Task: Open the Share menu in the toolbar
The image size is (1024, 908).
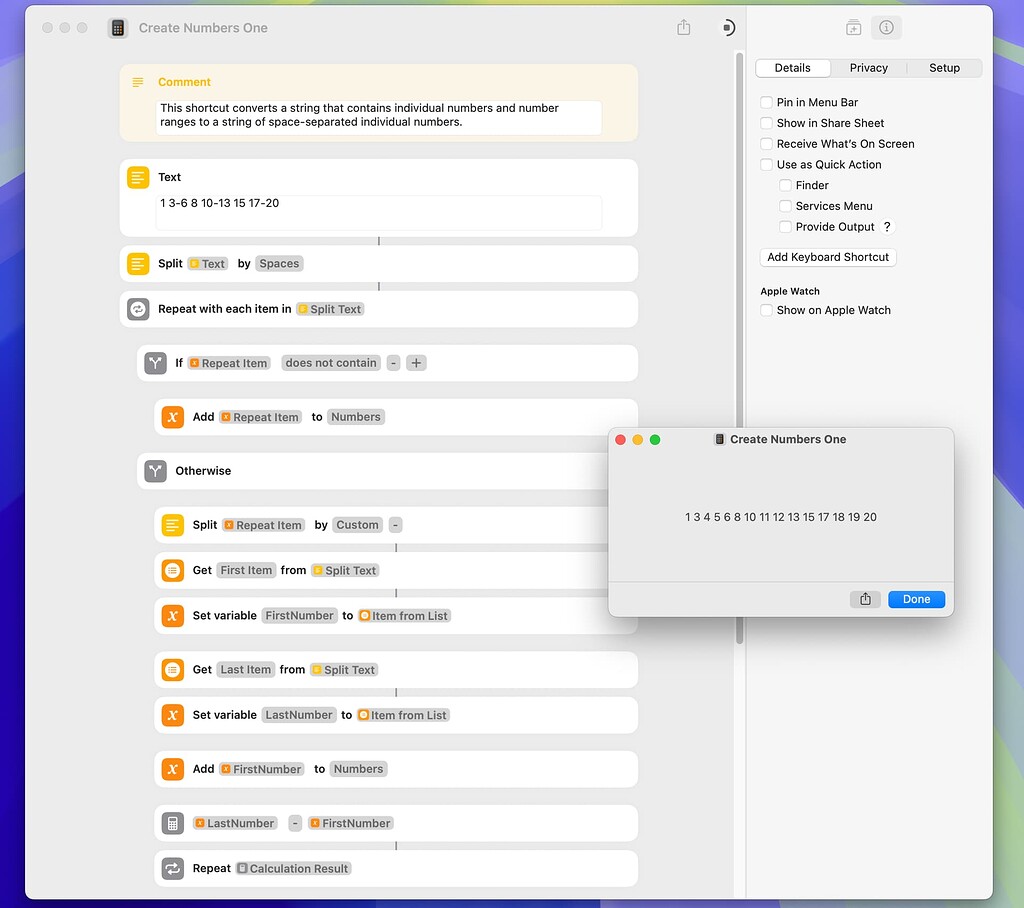Action: tap(683, 27)
